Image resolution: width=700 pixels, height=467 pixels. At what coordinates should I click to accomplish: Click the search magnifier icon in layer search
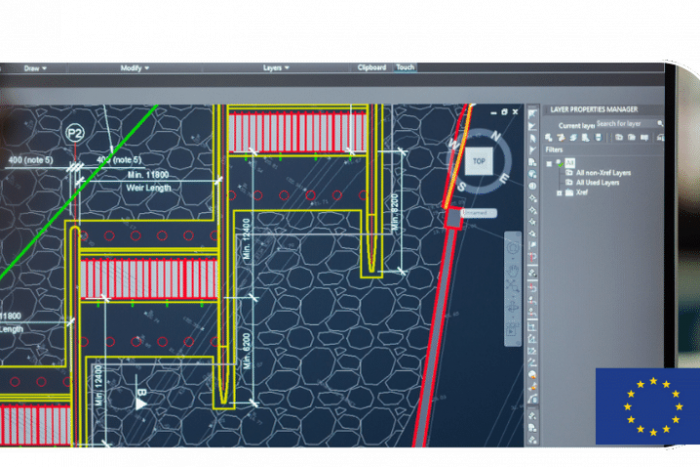tap(657, 123)
